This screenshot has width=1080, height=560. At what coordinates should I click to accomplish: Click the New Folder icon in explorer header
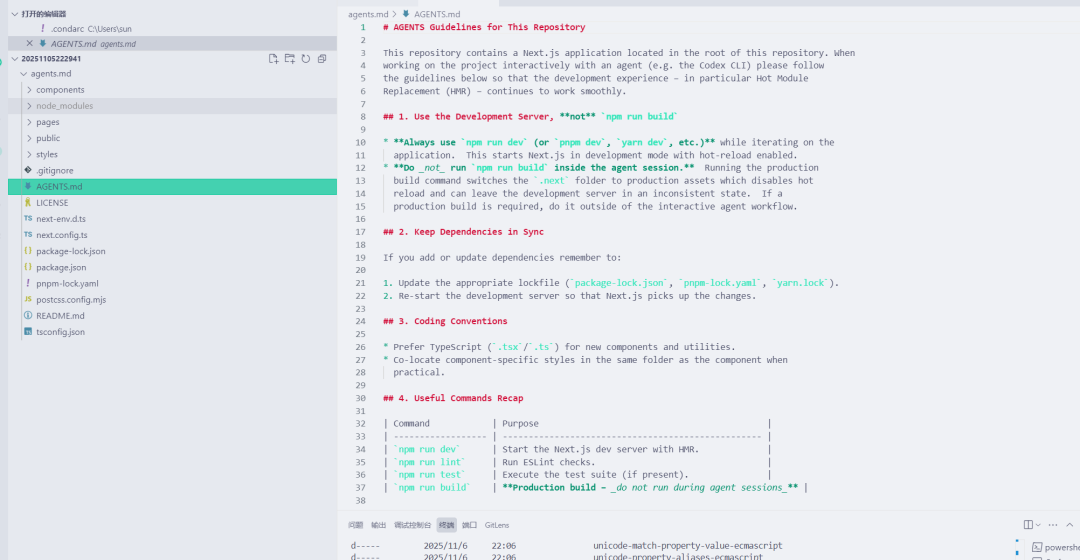[290, 59]
